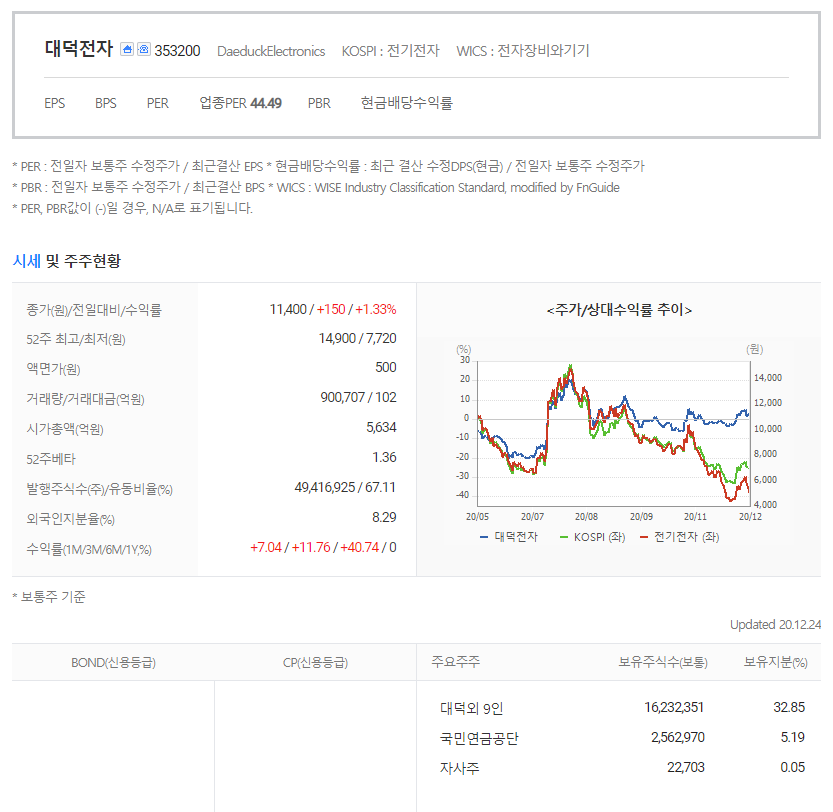The height and width of the screenshot is (812, 833).
Task: Click the shareholder 대덕외 9인
Action: [471, 708]
